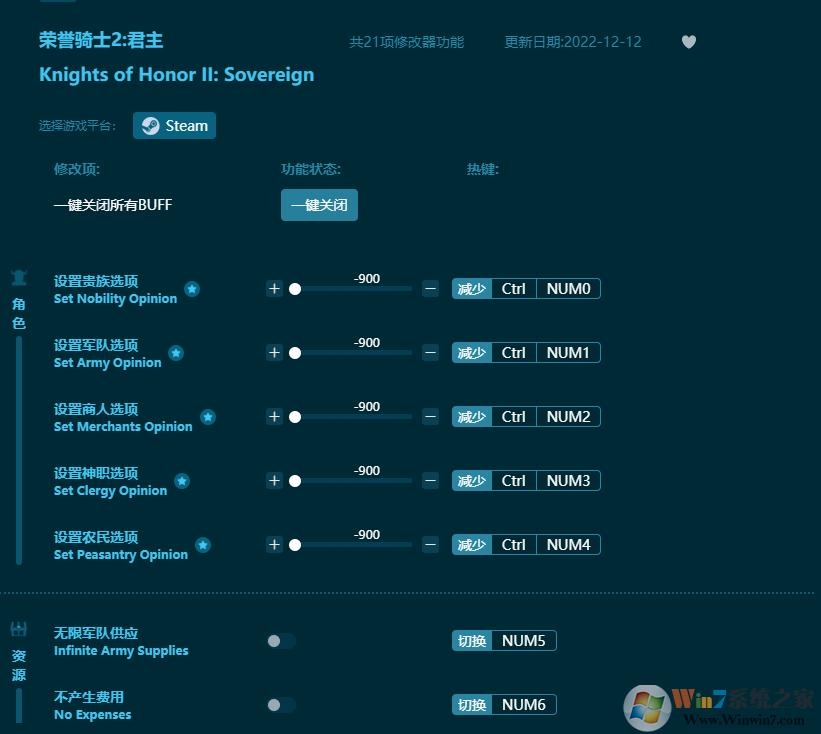The image size is (821, 734).
Task: Select the resources (资源) sidebar icon
Action: [x=19, y=630]
